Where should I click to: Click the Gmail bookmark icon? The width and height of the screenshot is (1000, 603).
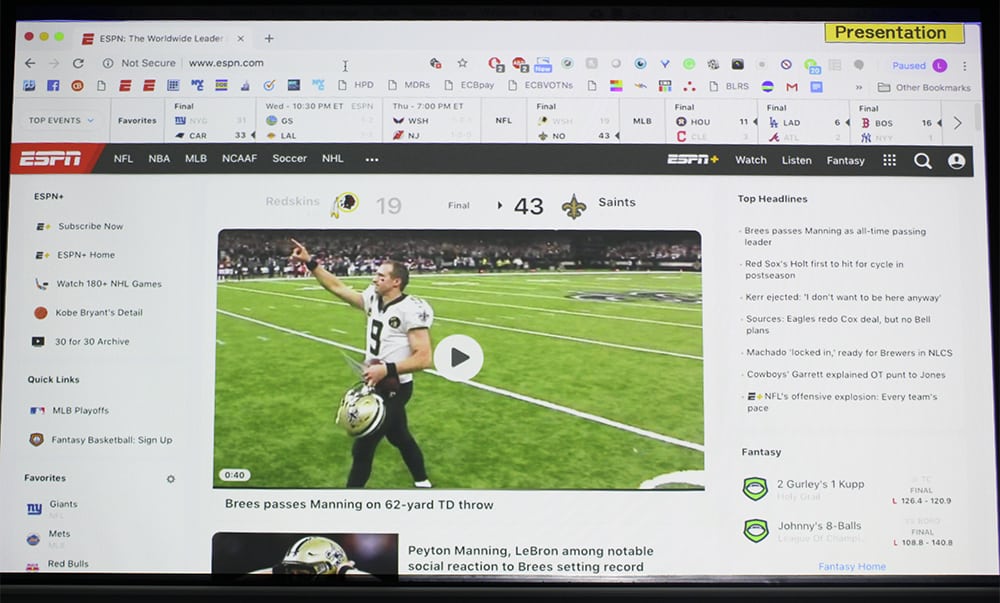tap(792, 87)
